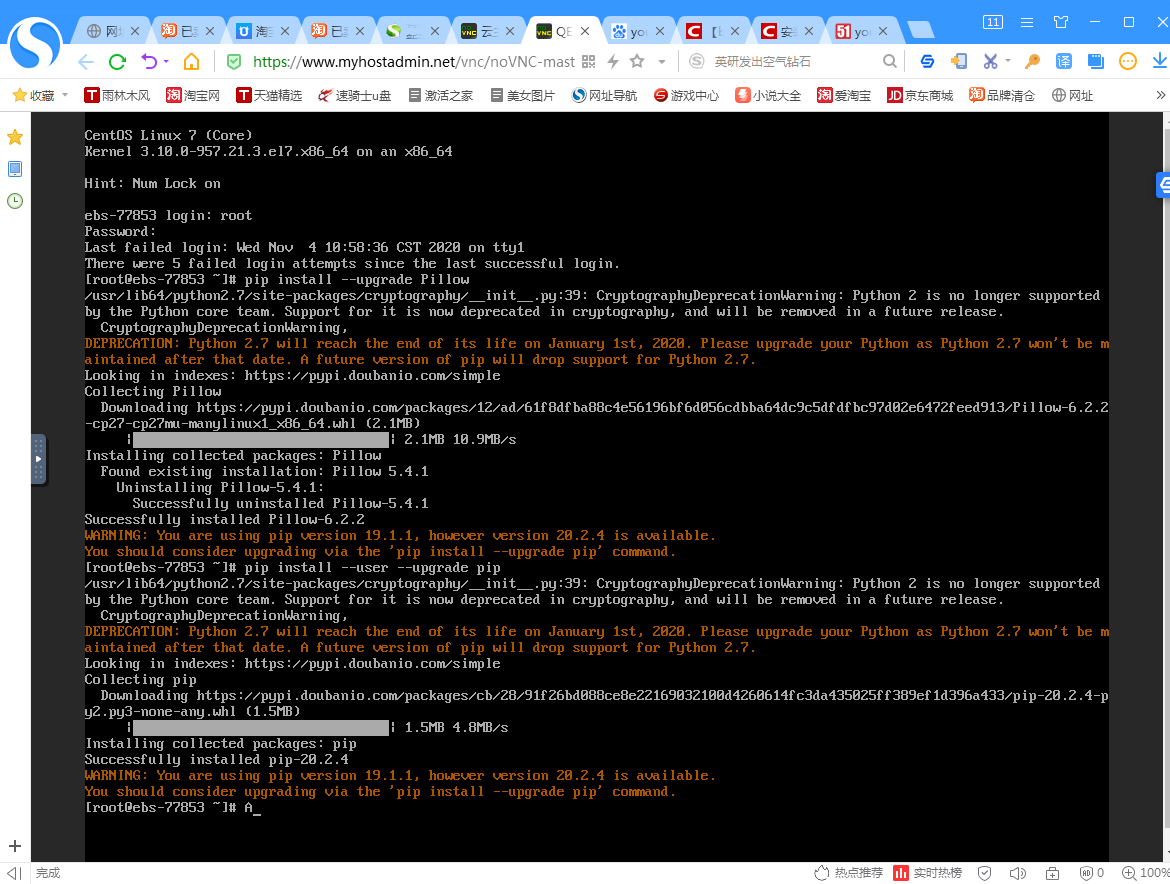Switch to the 51 'yo' tab
1170x884 pixels.
pyautogui.click(x=861, y=31)
